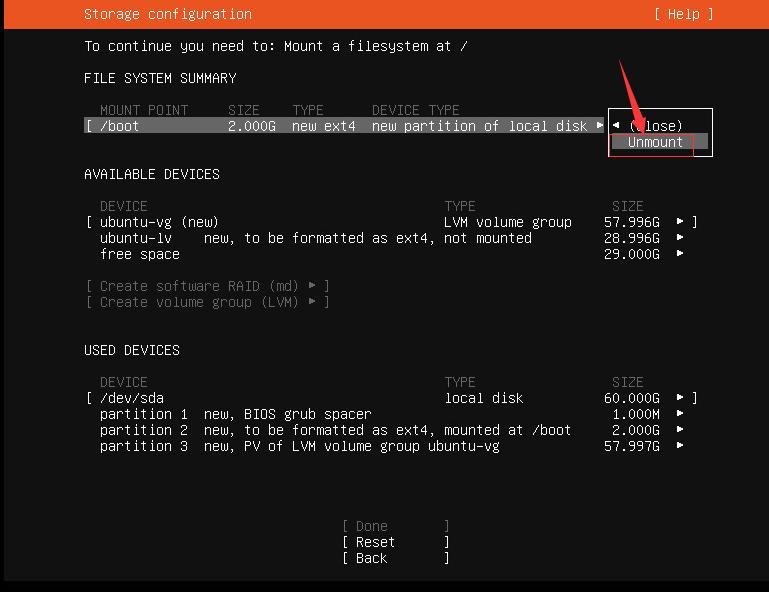
Task: Expand arrow for the ubuntu-vg volume group
Action: pos(680,222)
